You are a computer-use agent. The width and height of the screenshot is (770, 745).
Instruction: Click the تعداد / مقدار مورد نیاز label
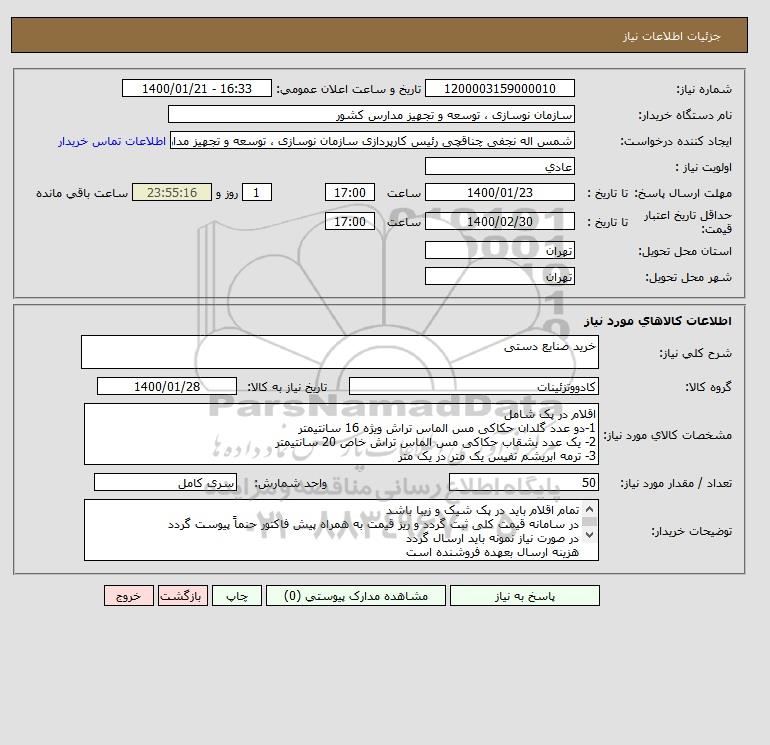tap(676, 483)
